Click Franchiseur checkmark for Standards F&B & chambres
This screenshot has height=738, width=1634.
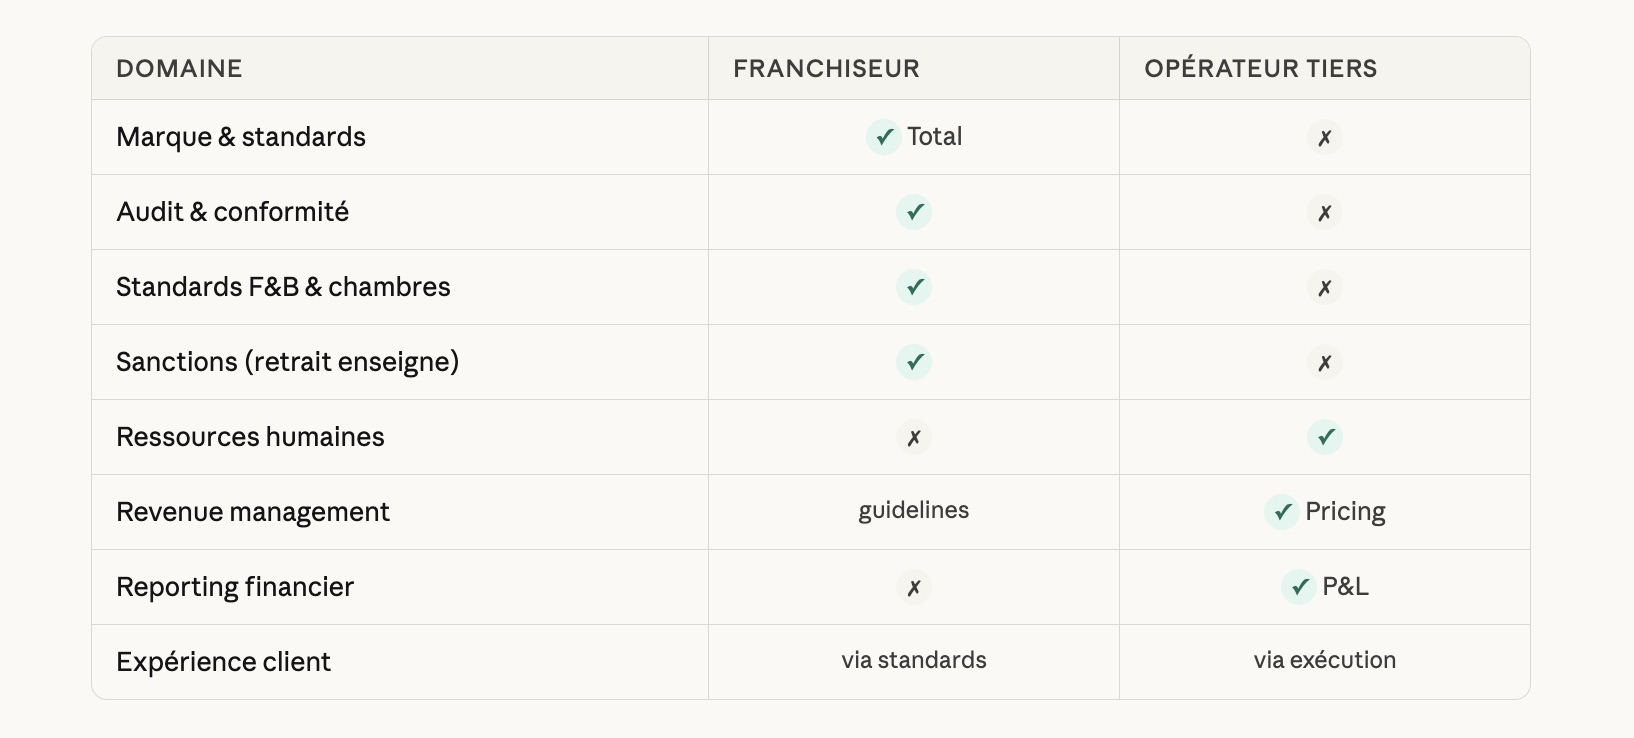click(x=914, y=287)
